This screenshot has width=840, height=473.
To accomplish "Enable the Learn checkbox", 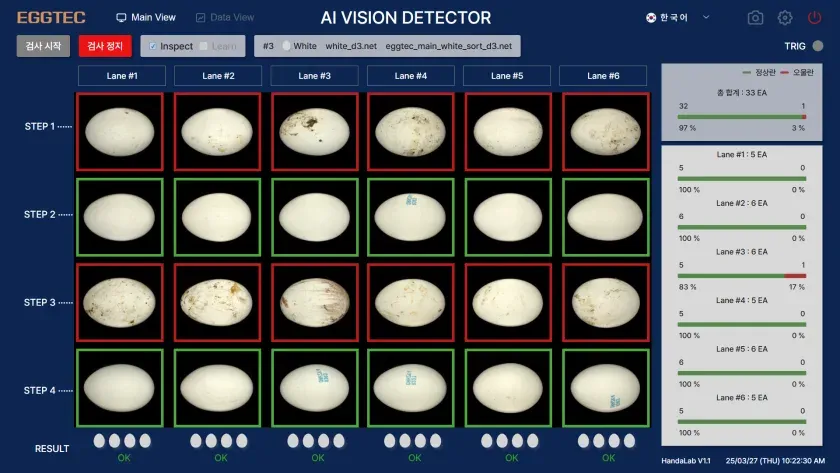I will (x=204, y=46).
